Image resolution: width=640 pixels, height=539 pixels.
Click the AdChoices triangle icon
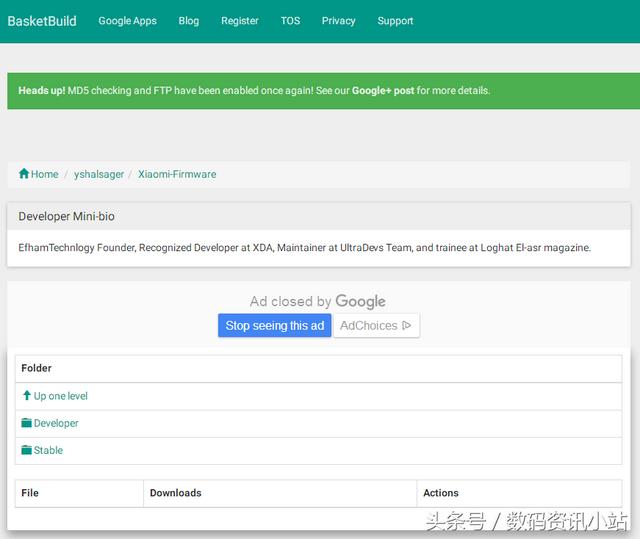click(x=406, y=325)
